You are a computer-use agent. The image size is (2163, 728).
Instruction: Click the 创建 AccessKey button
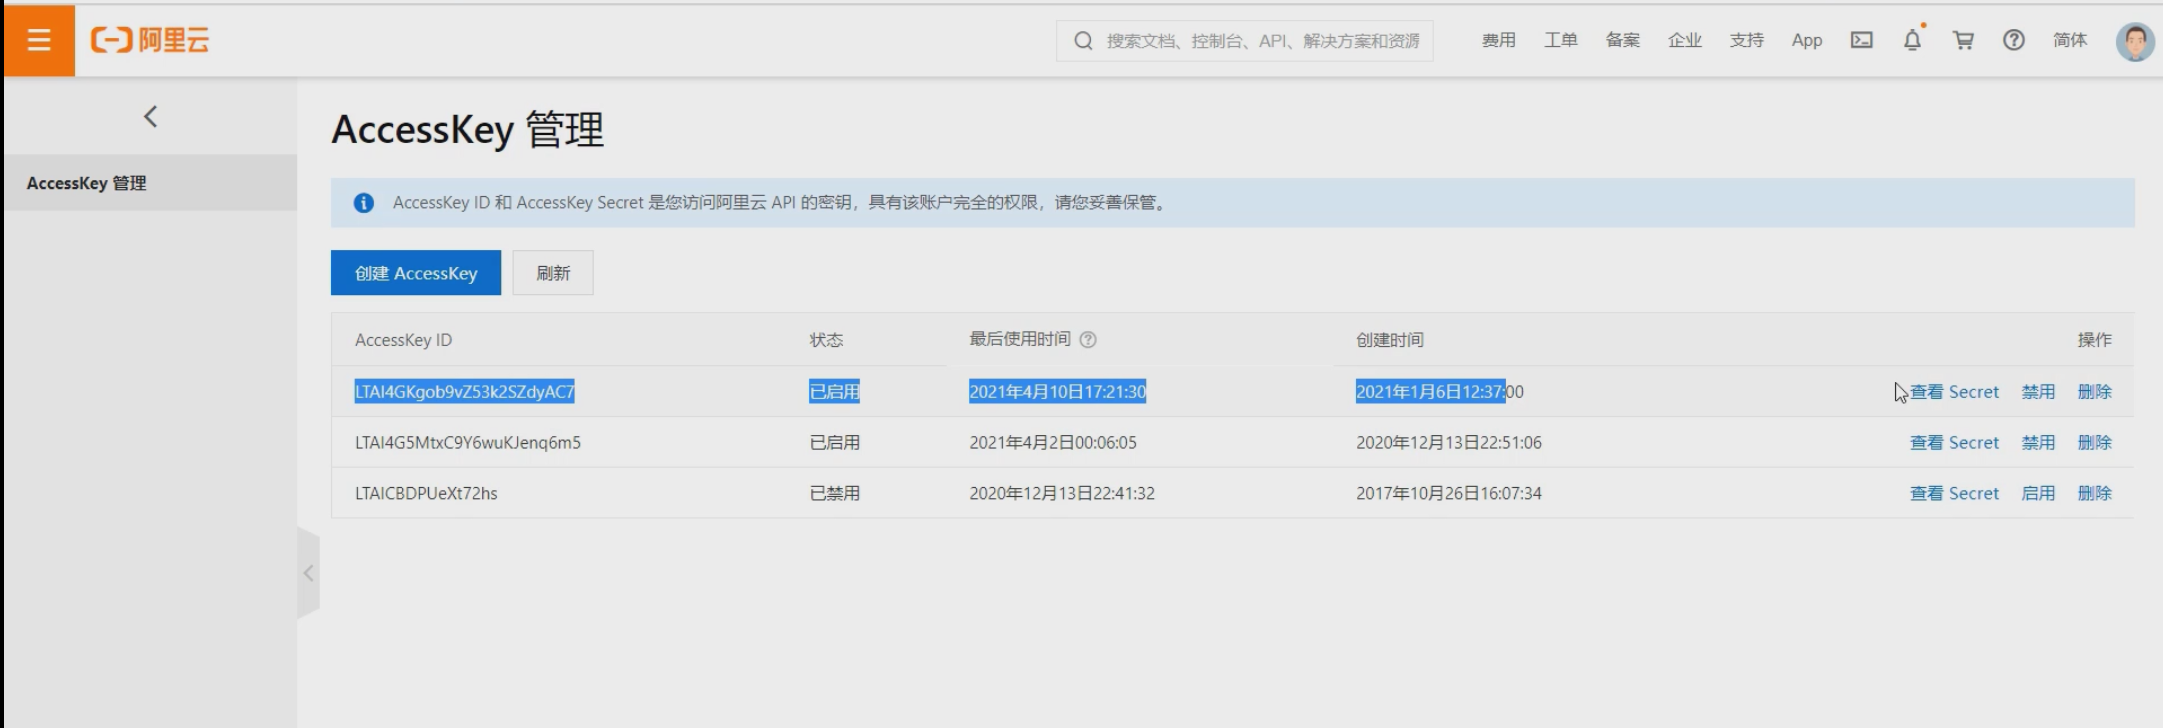(415, 273)
